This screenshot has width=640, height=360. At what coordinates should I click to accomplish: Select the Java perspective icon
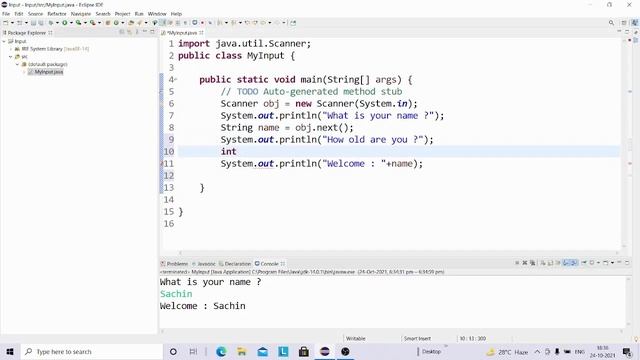coord(635,23)
